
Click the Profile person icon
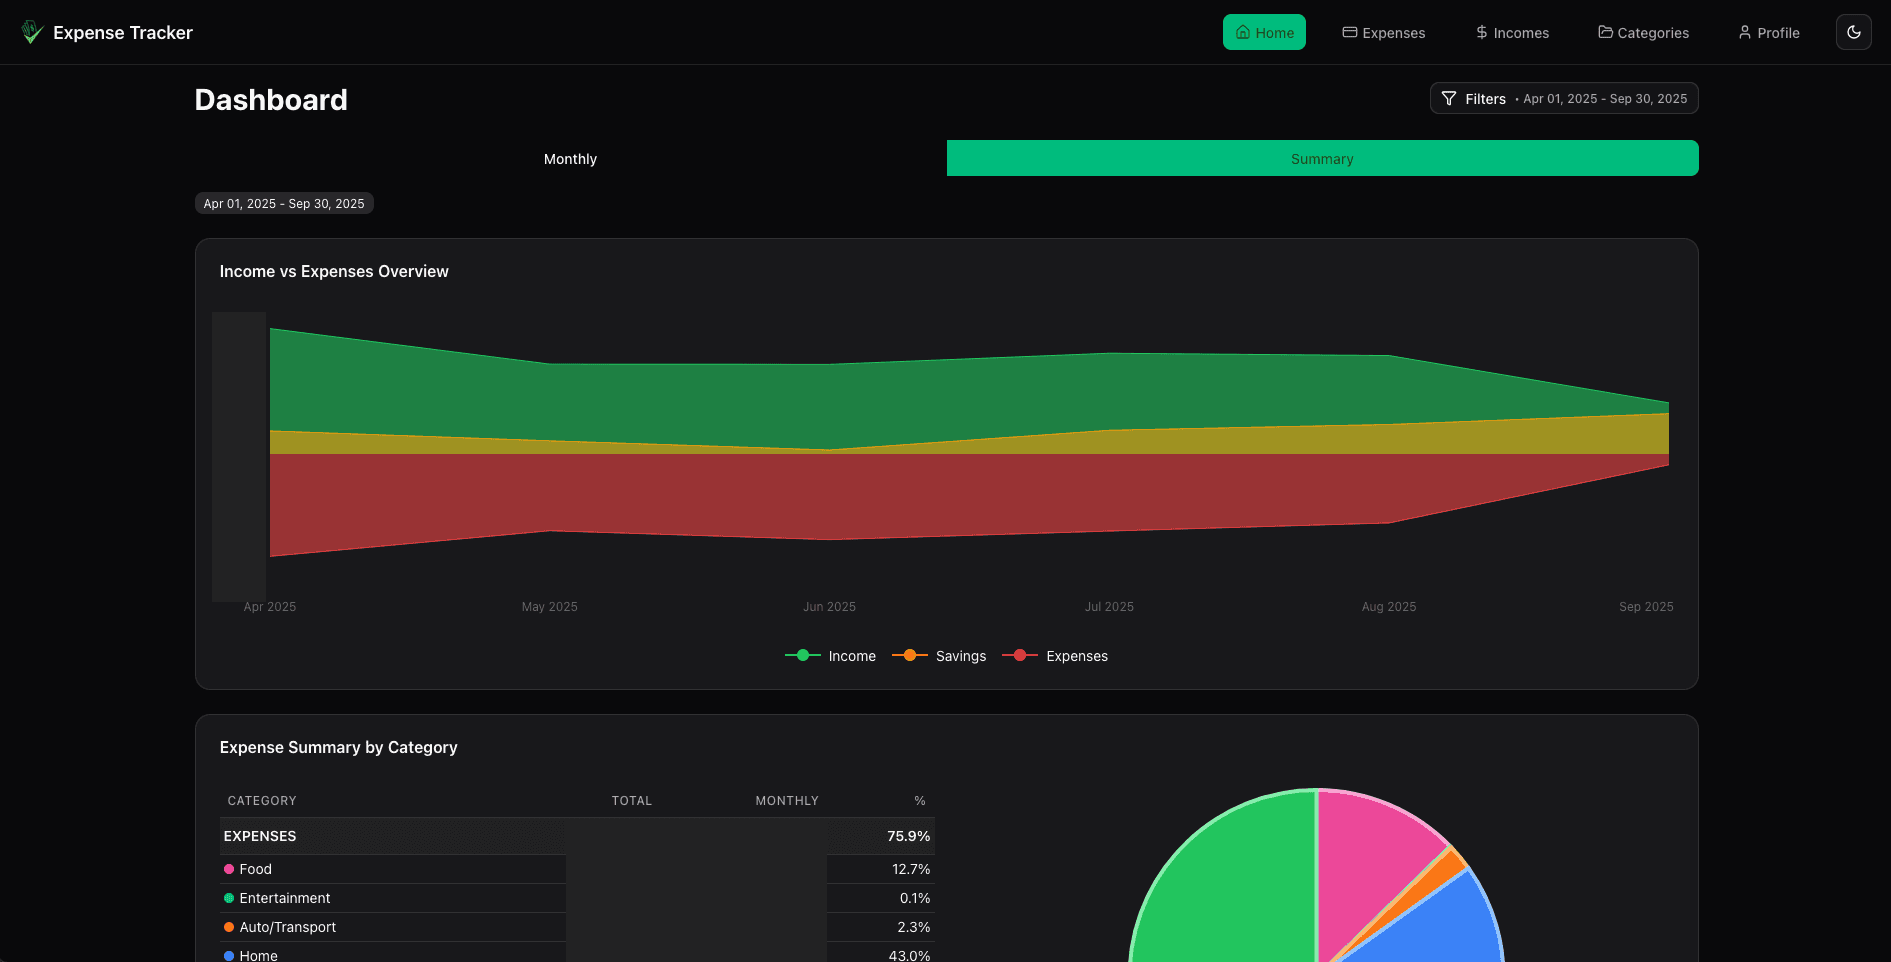pyautogui.click(x=1745, y=32)
